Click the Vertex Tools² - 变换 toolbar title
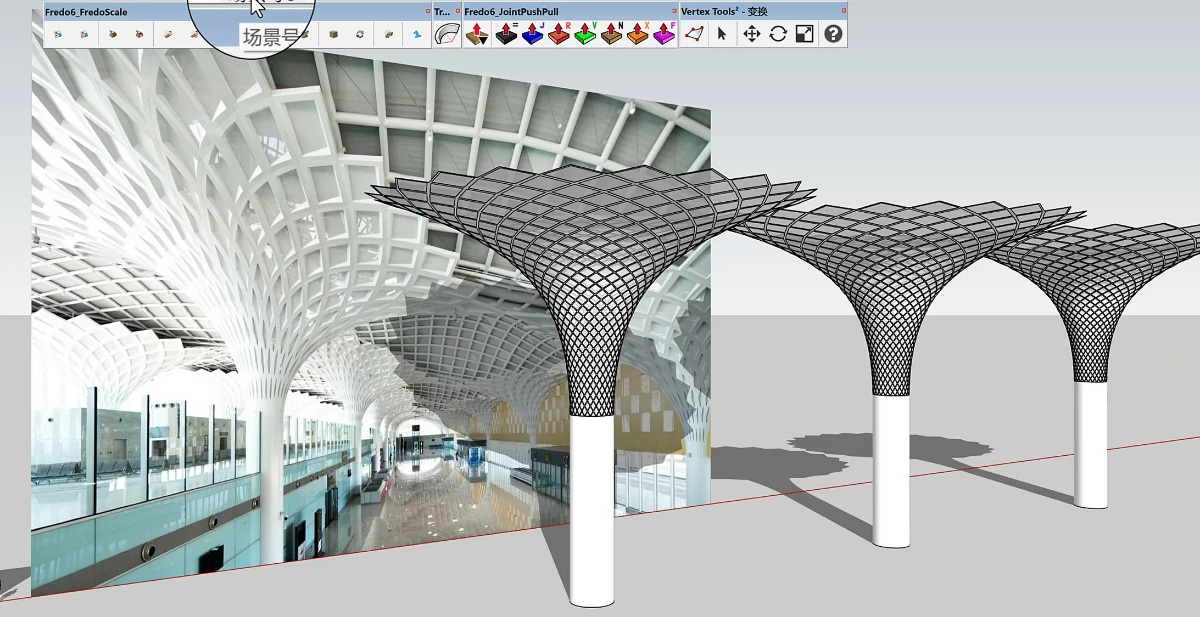 coord(724,12)
